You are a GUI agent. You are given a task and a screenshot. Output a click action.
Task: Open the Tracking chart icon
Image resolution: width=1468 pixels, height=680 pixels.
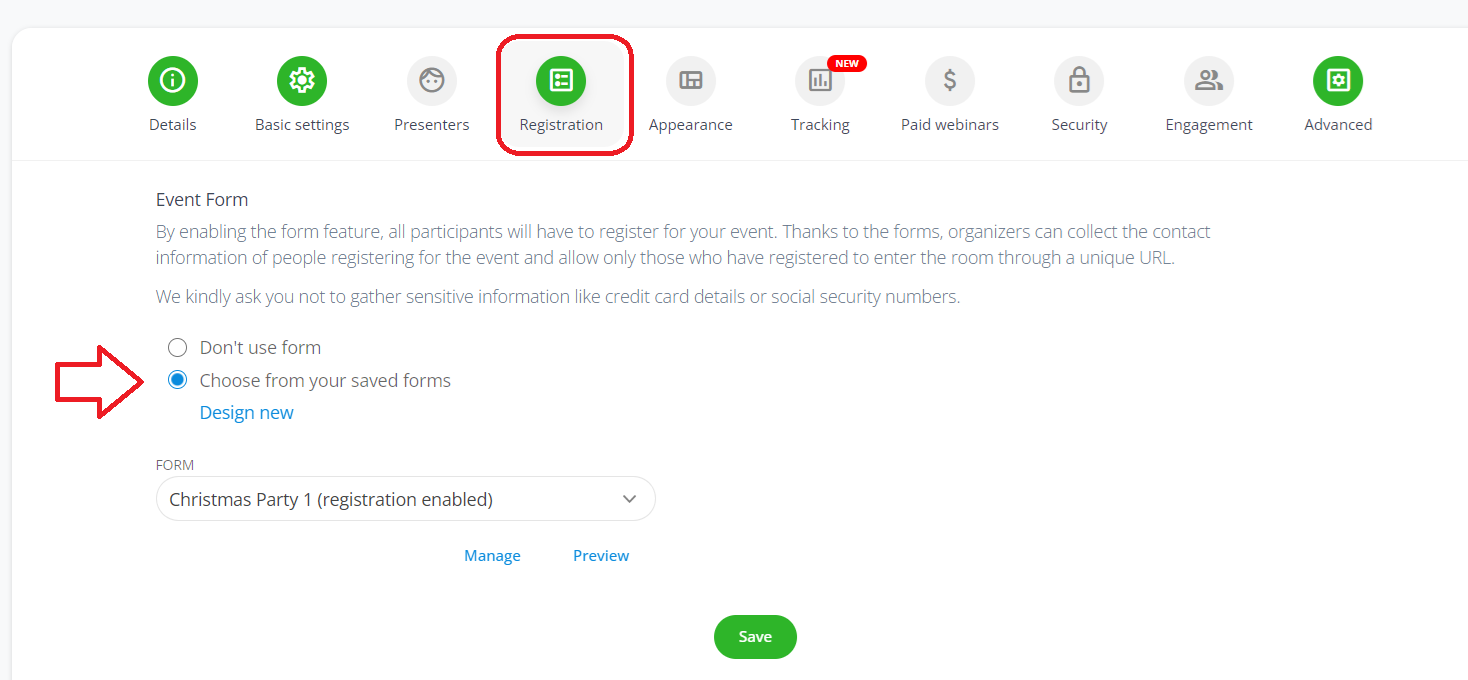[820, 81]
